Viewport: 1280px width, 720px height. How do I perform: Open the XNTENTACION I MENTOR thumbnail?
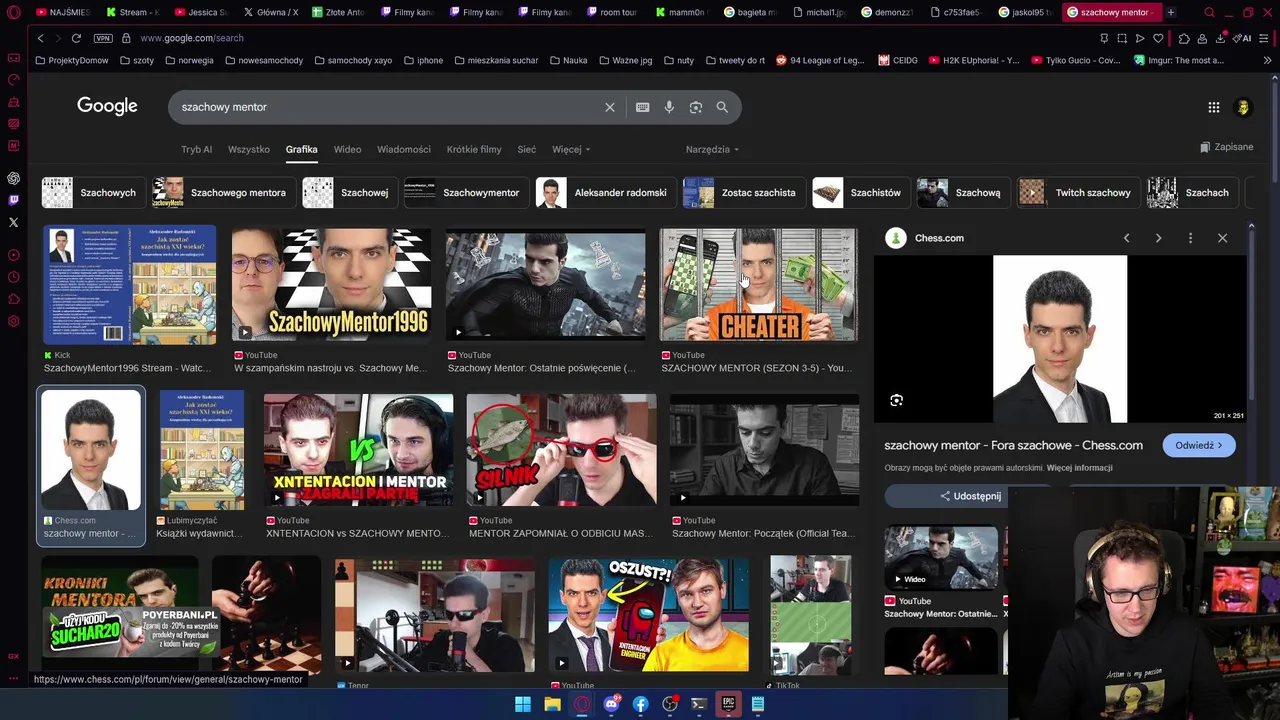tap(358, 450)
